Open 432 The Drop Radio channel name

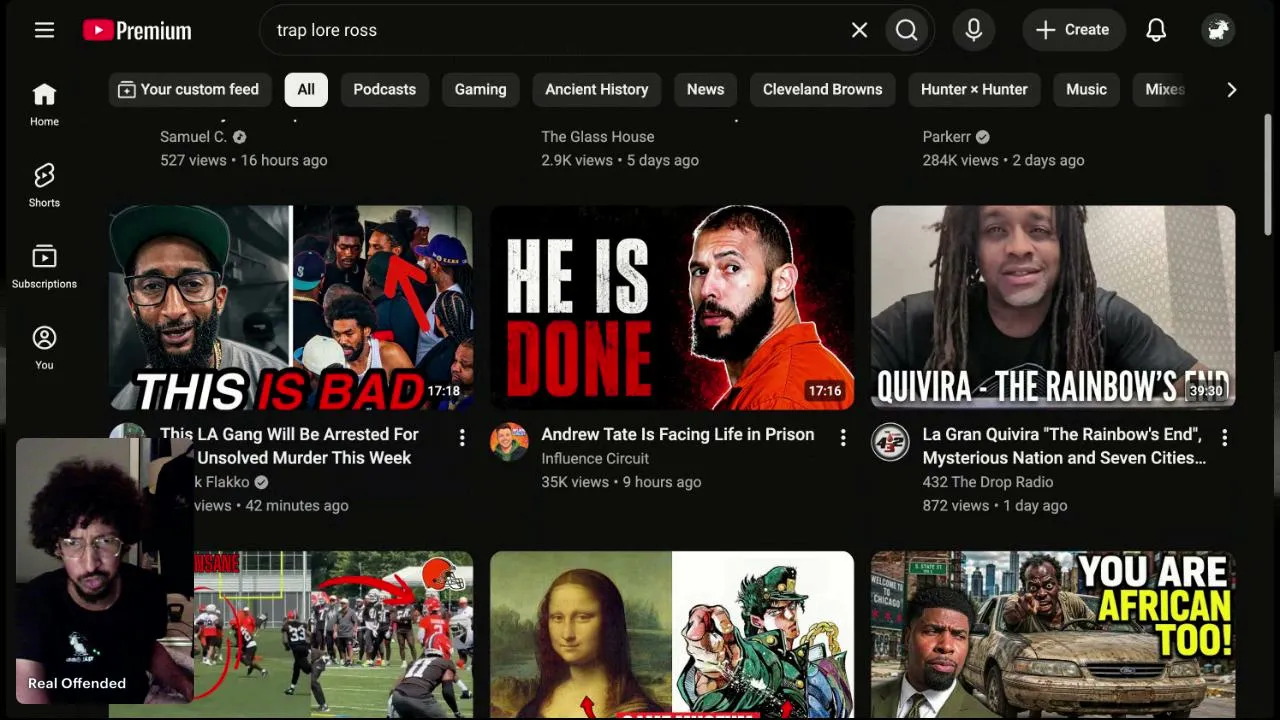pyautogui.click(x=987, y=482)
